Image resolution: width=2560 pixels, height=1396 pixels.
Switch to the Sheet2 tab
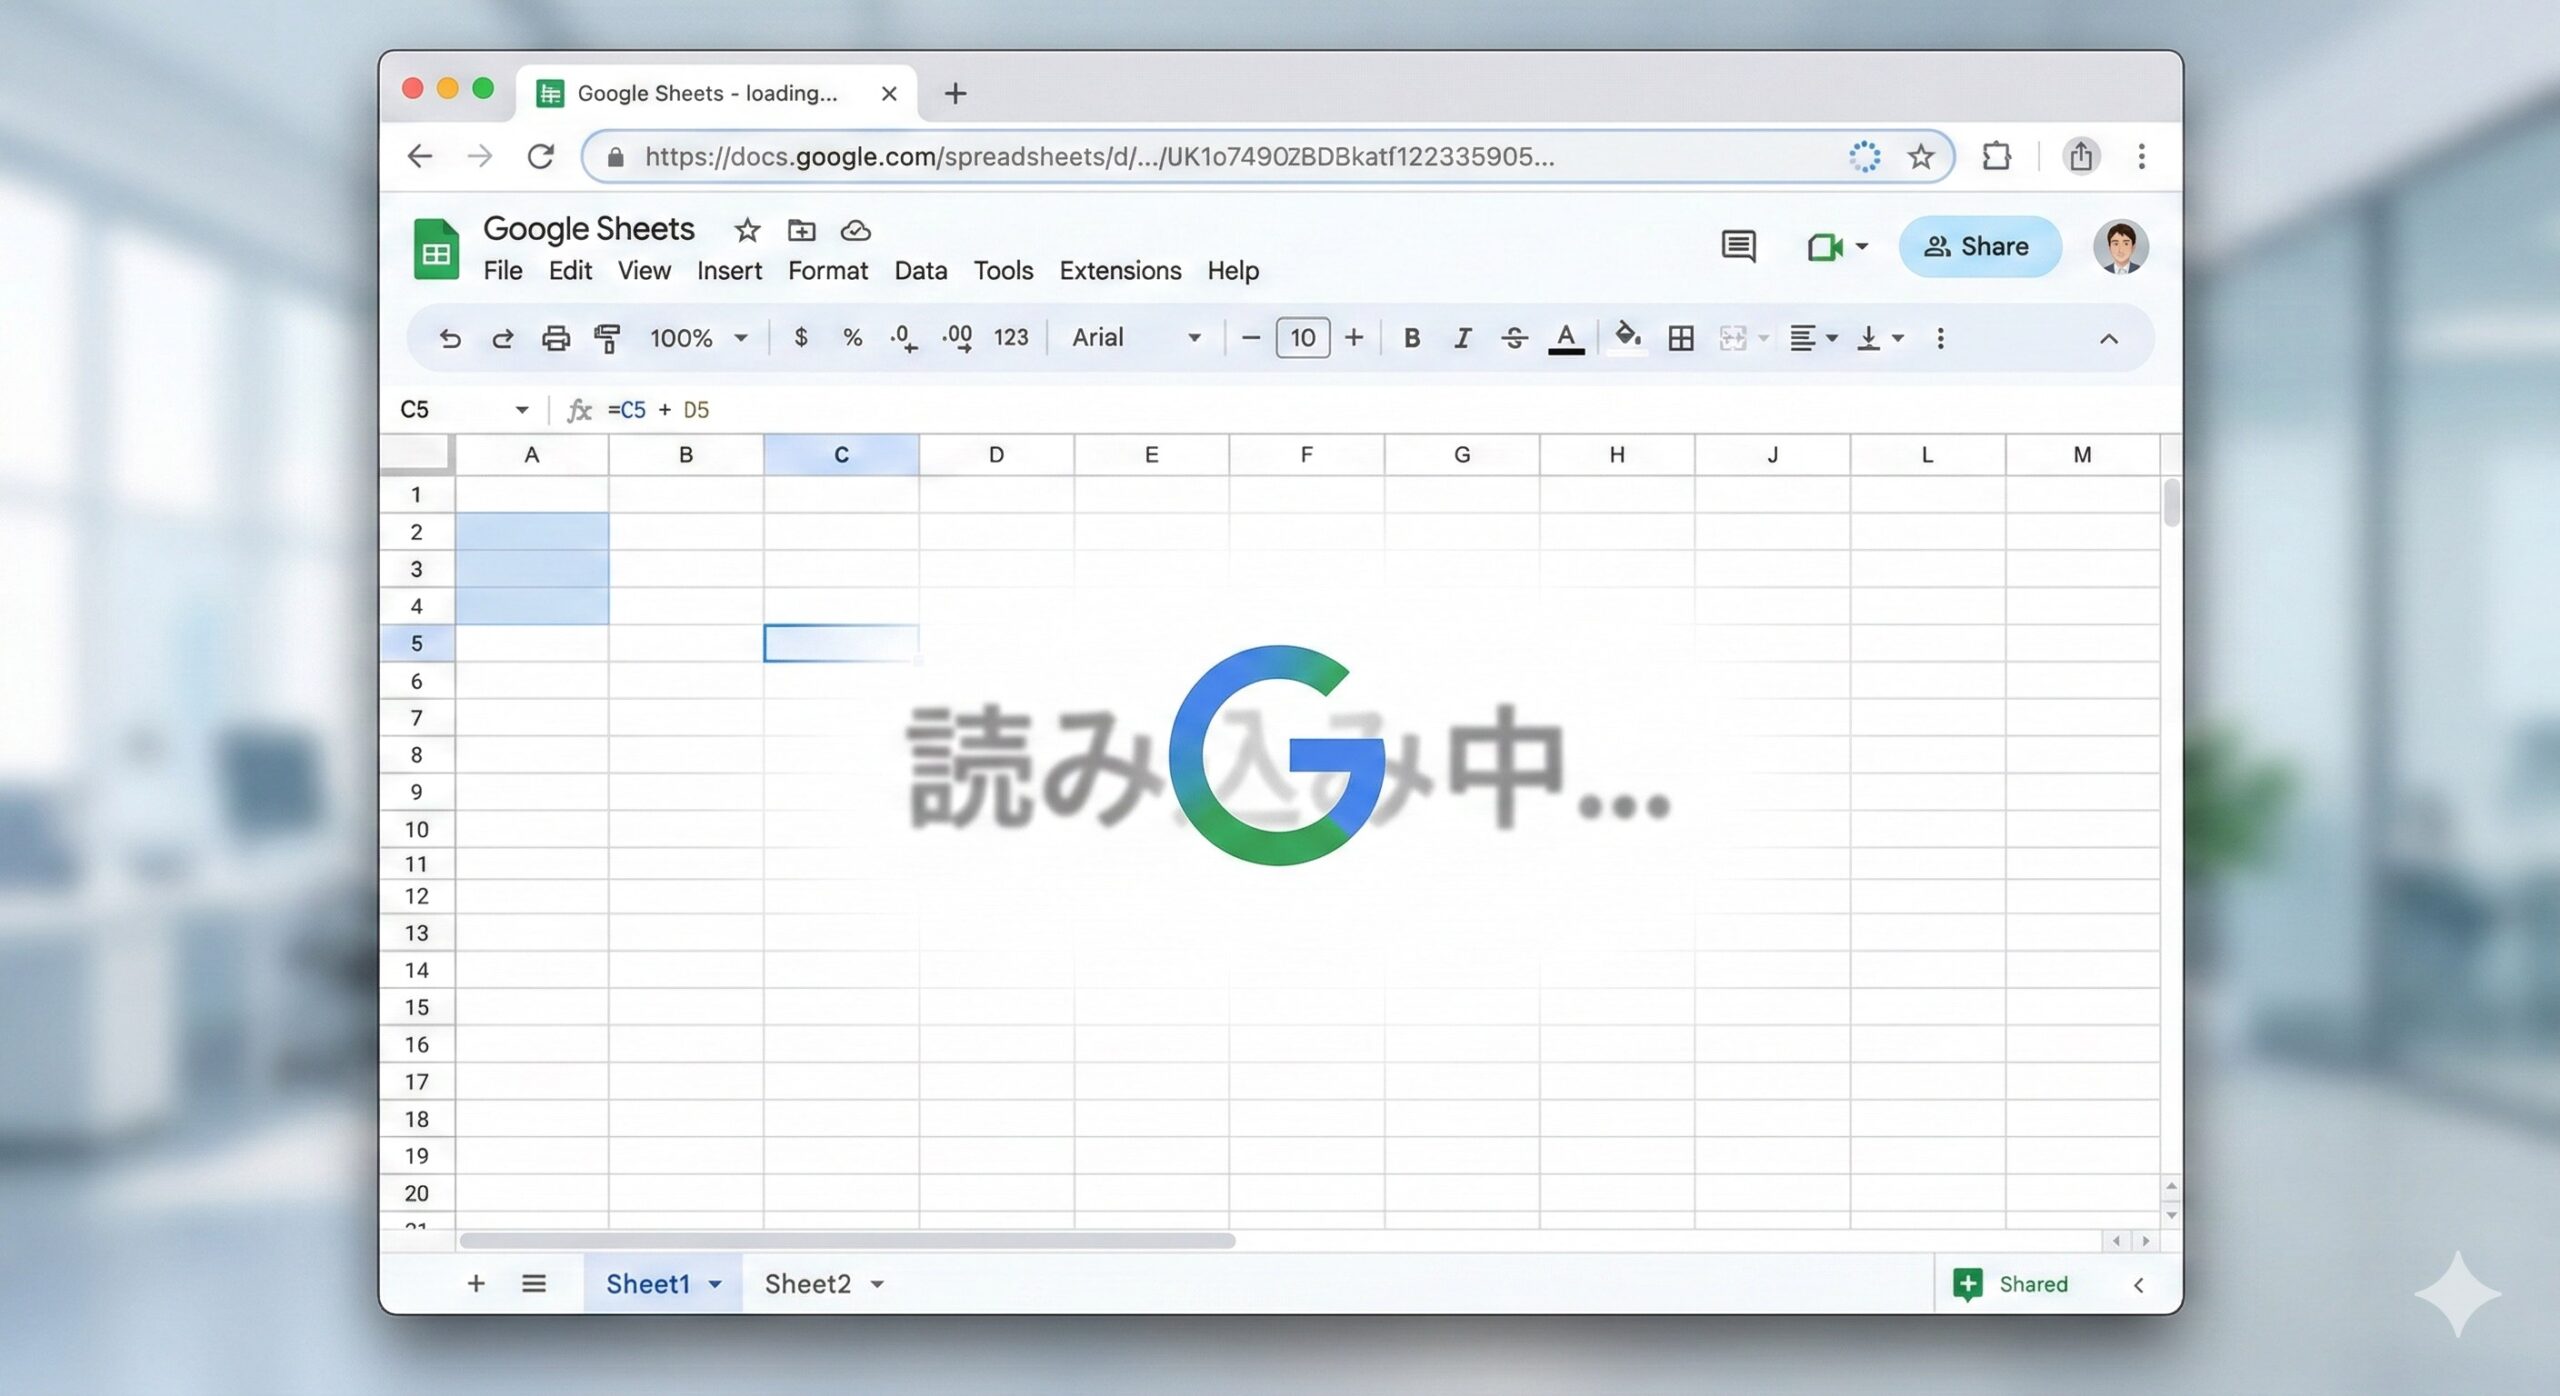click(808, 1284)
